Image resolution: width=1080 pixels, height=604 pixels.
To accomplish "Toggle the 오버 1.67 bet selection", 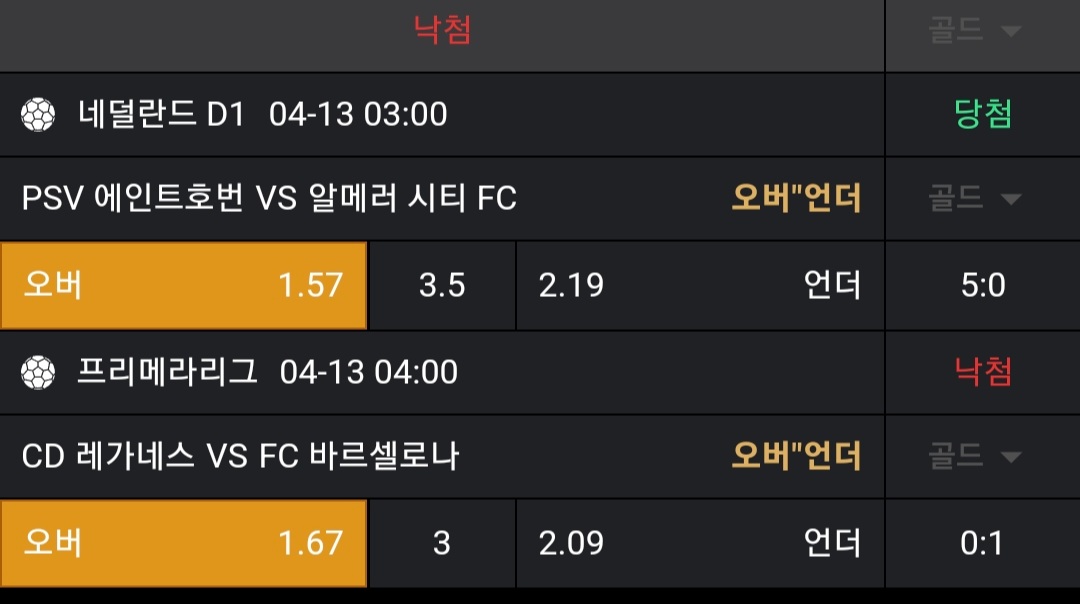I will coord(184,544).
